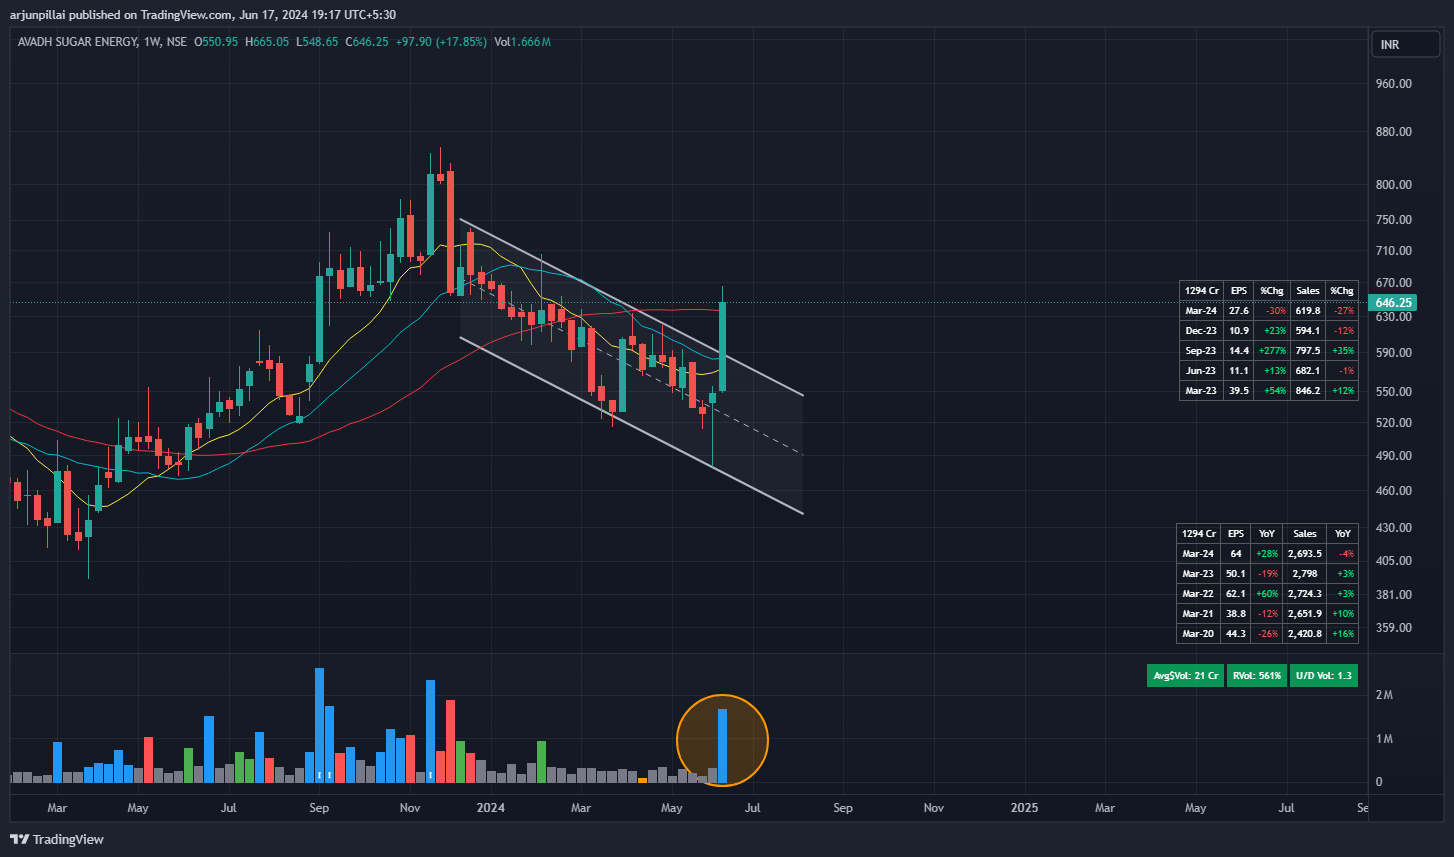Viewport: 1454px width, 857px height.
Task: Click the 960.00 price axis label
Action: [x=1393, y=84]
